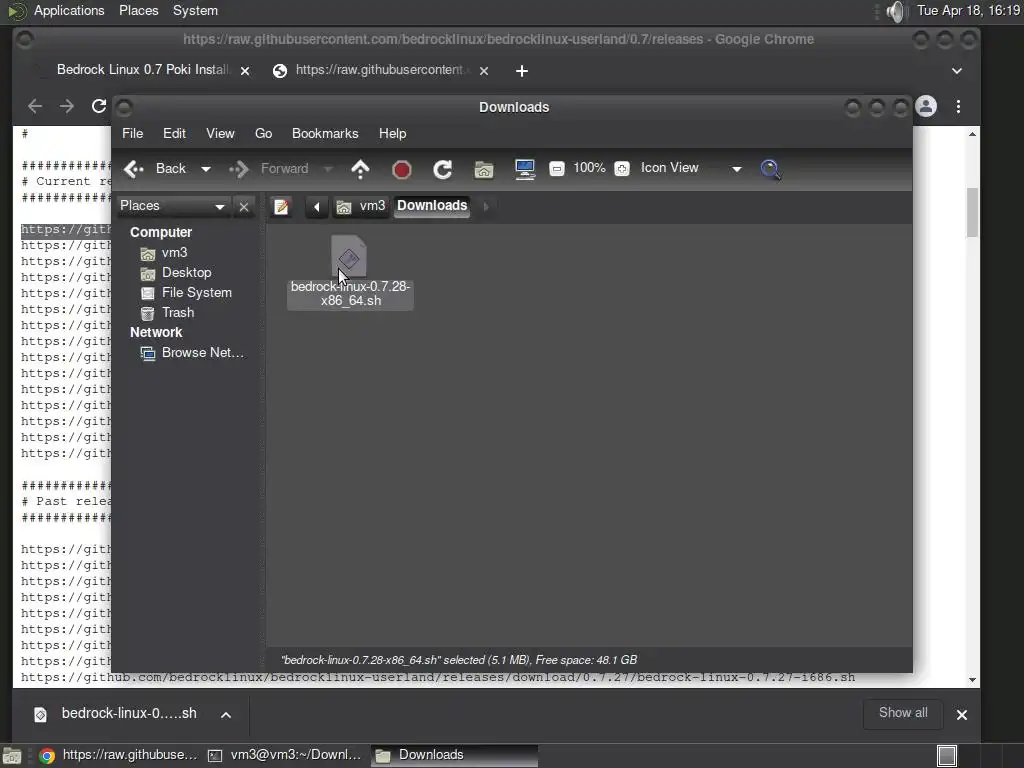
Task: Open the Bookmarks menu
Action: point(325,134)
